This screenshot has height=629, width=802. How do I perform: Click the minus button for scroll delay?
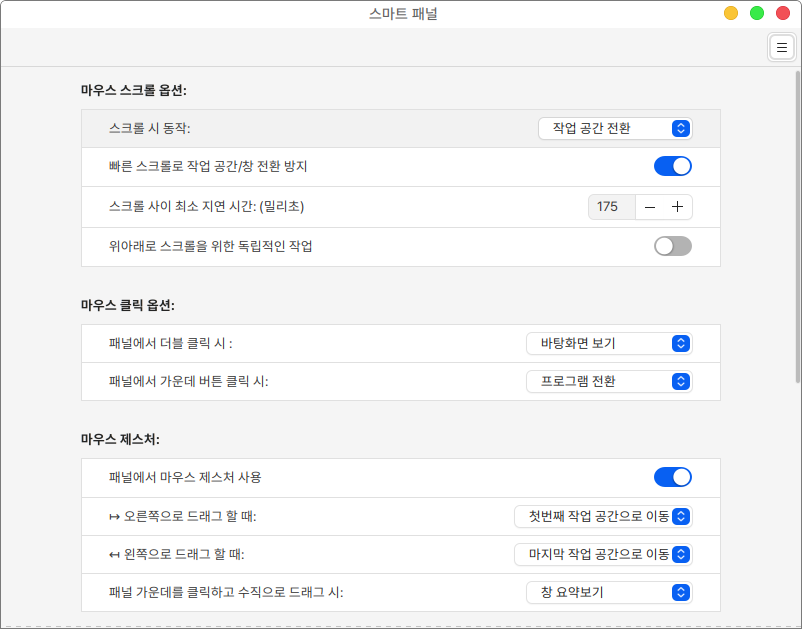pos(650,207)
